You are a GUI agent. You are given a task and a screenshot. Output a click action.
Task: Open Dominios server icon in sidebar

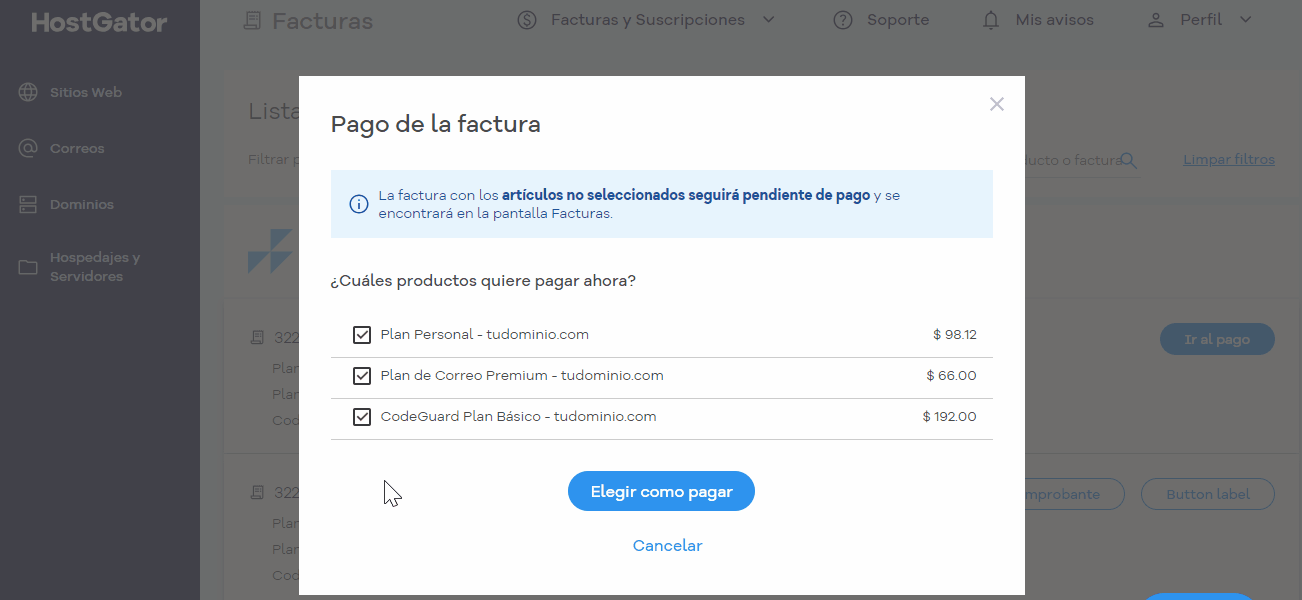[28, 204]
